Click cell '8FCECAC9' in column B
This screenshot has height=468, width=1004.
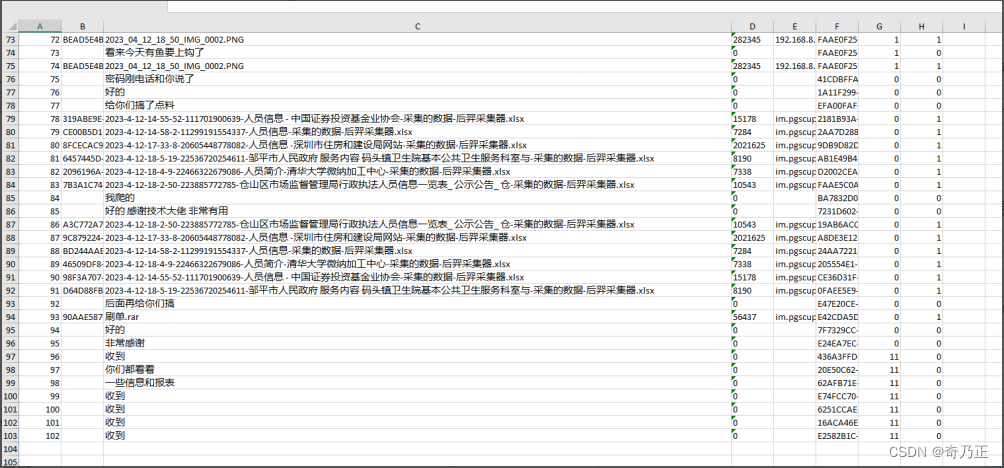coord(83,145)
